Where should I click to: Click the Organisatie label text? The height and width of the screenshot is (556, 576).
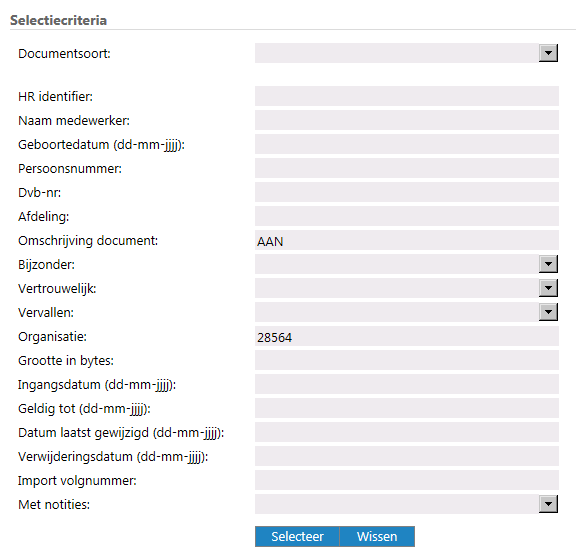click(52, 337)
